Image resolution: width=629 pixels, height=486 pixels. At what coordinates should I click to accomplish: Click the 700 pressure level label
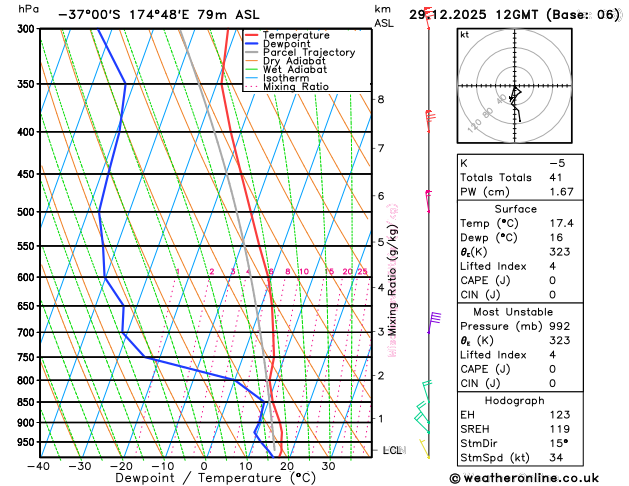point(25,332)
